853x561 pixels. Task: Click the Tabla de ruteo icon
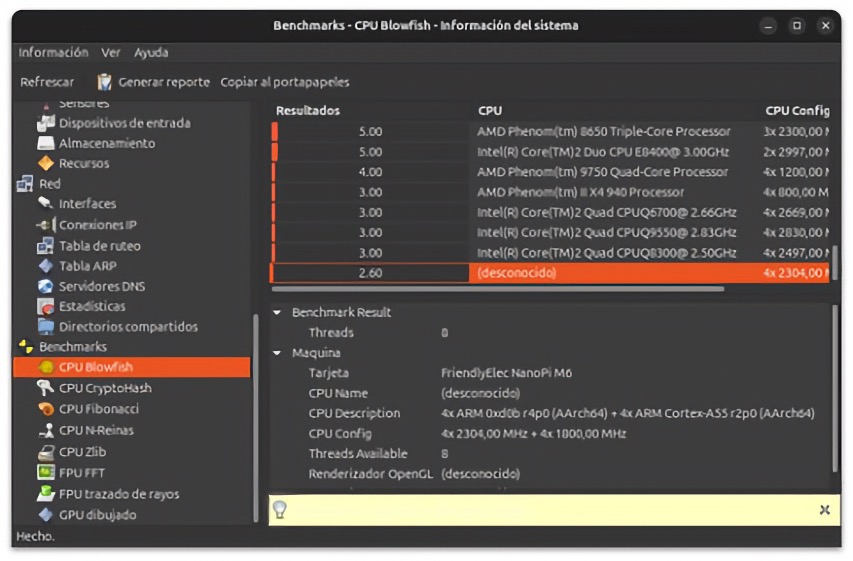(x=46, y=246)
